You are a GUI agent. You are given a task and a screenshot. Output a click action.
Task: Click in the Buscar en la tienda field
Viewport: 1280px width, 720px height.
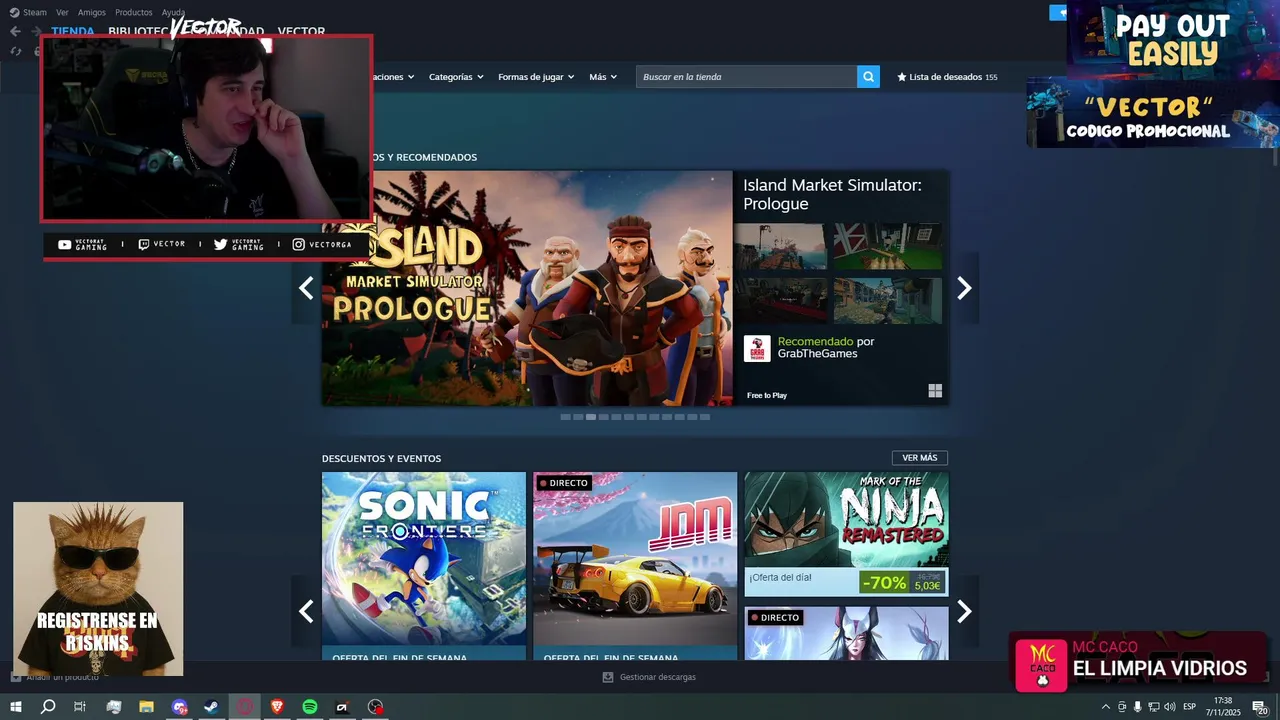point(746,77)
